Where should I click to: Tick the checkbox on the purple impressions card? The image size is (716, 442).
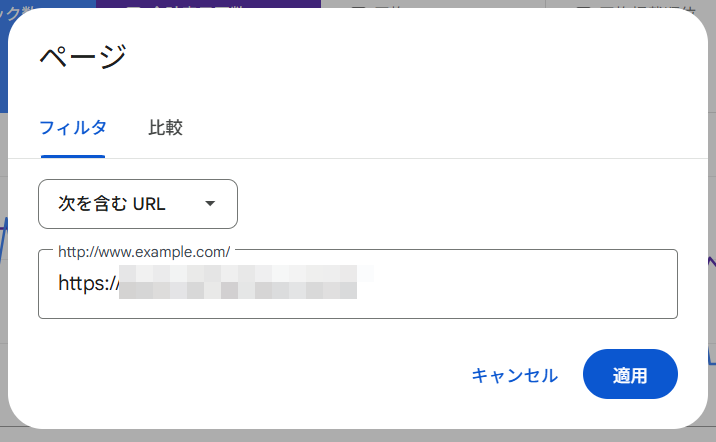(133, 6)
